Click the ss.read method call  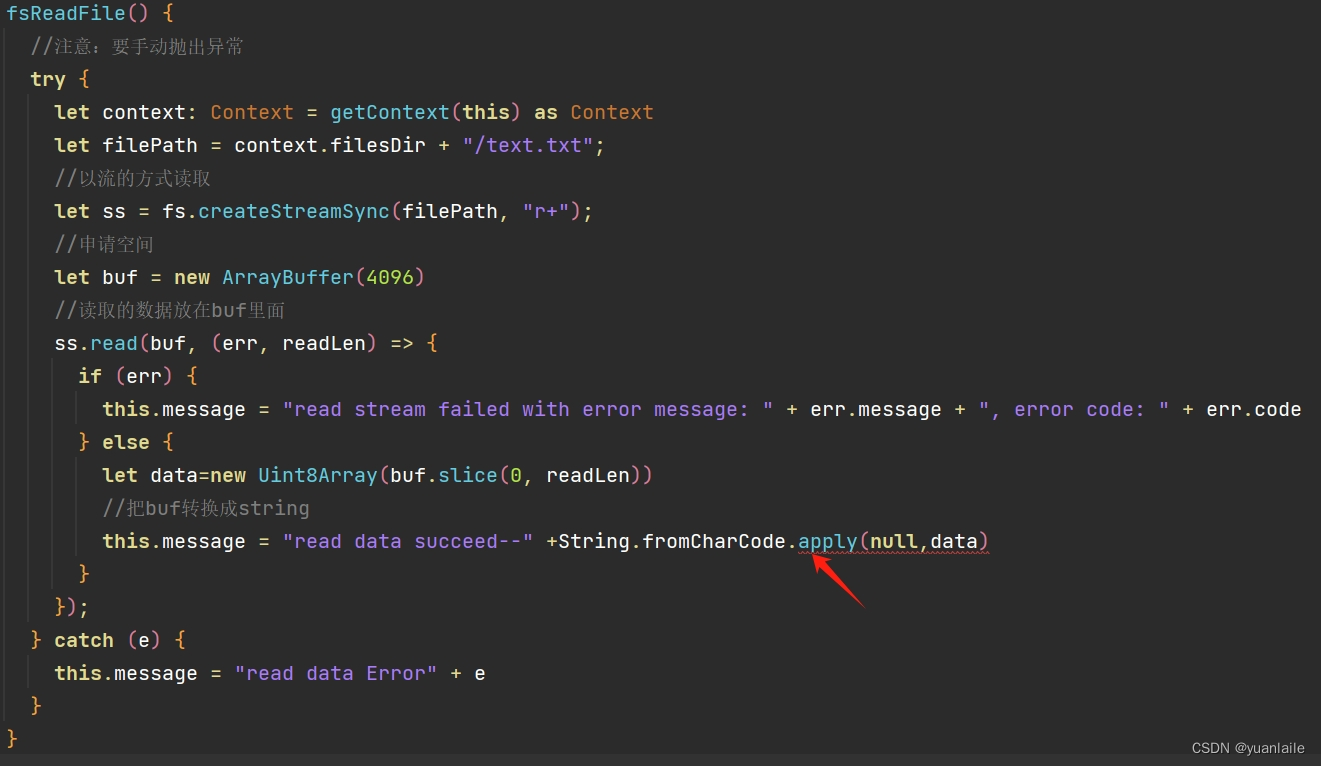(94, 343)
